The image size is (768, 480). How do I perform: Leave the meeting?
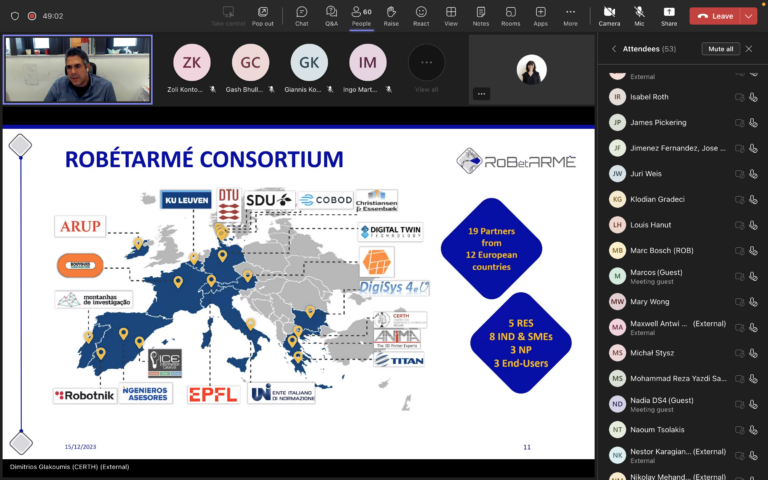(x=715, y=16)
